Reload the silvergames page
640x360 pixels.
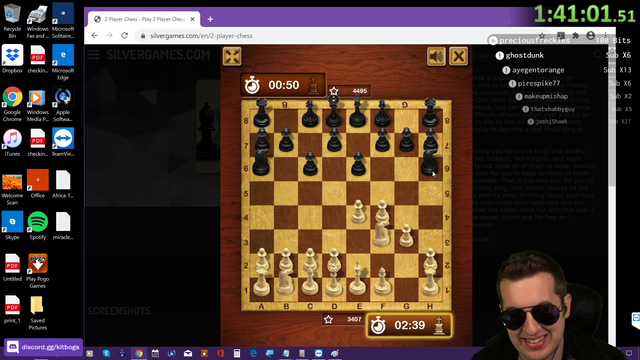click(124, 36)
